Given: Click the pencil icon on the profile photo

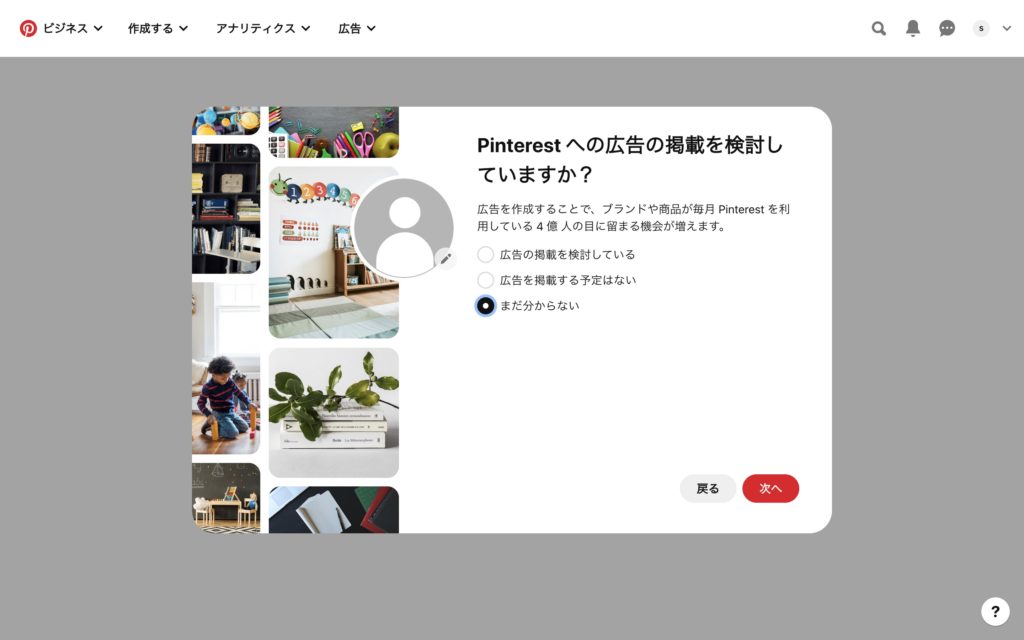Looking at the screenshot, I should coord(445,259).
